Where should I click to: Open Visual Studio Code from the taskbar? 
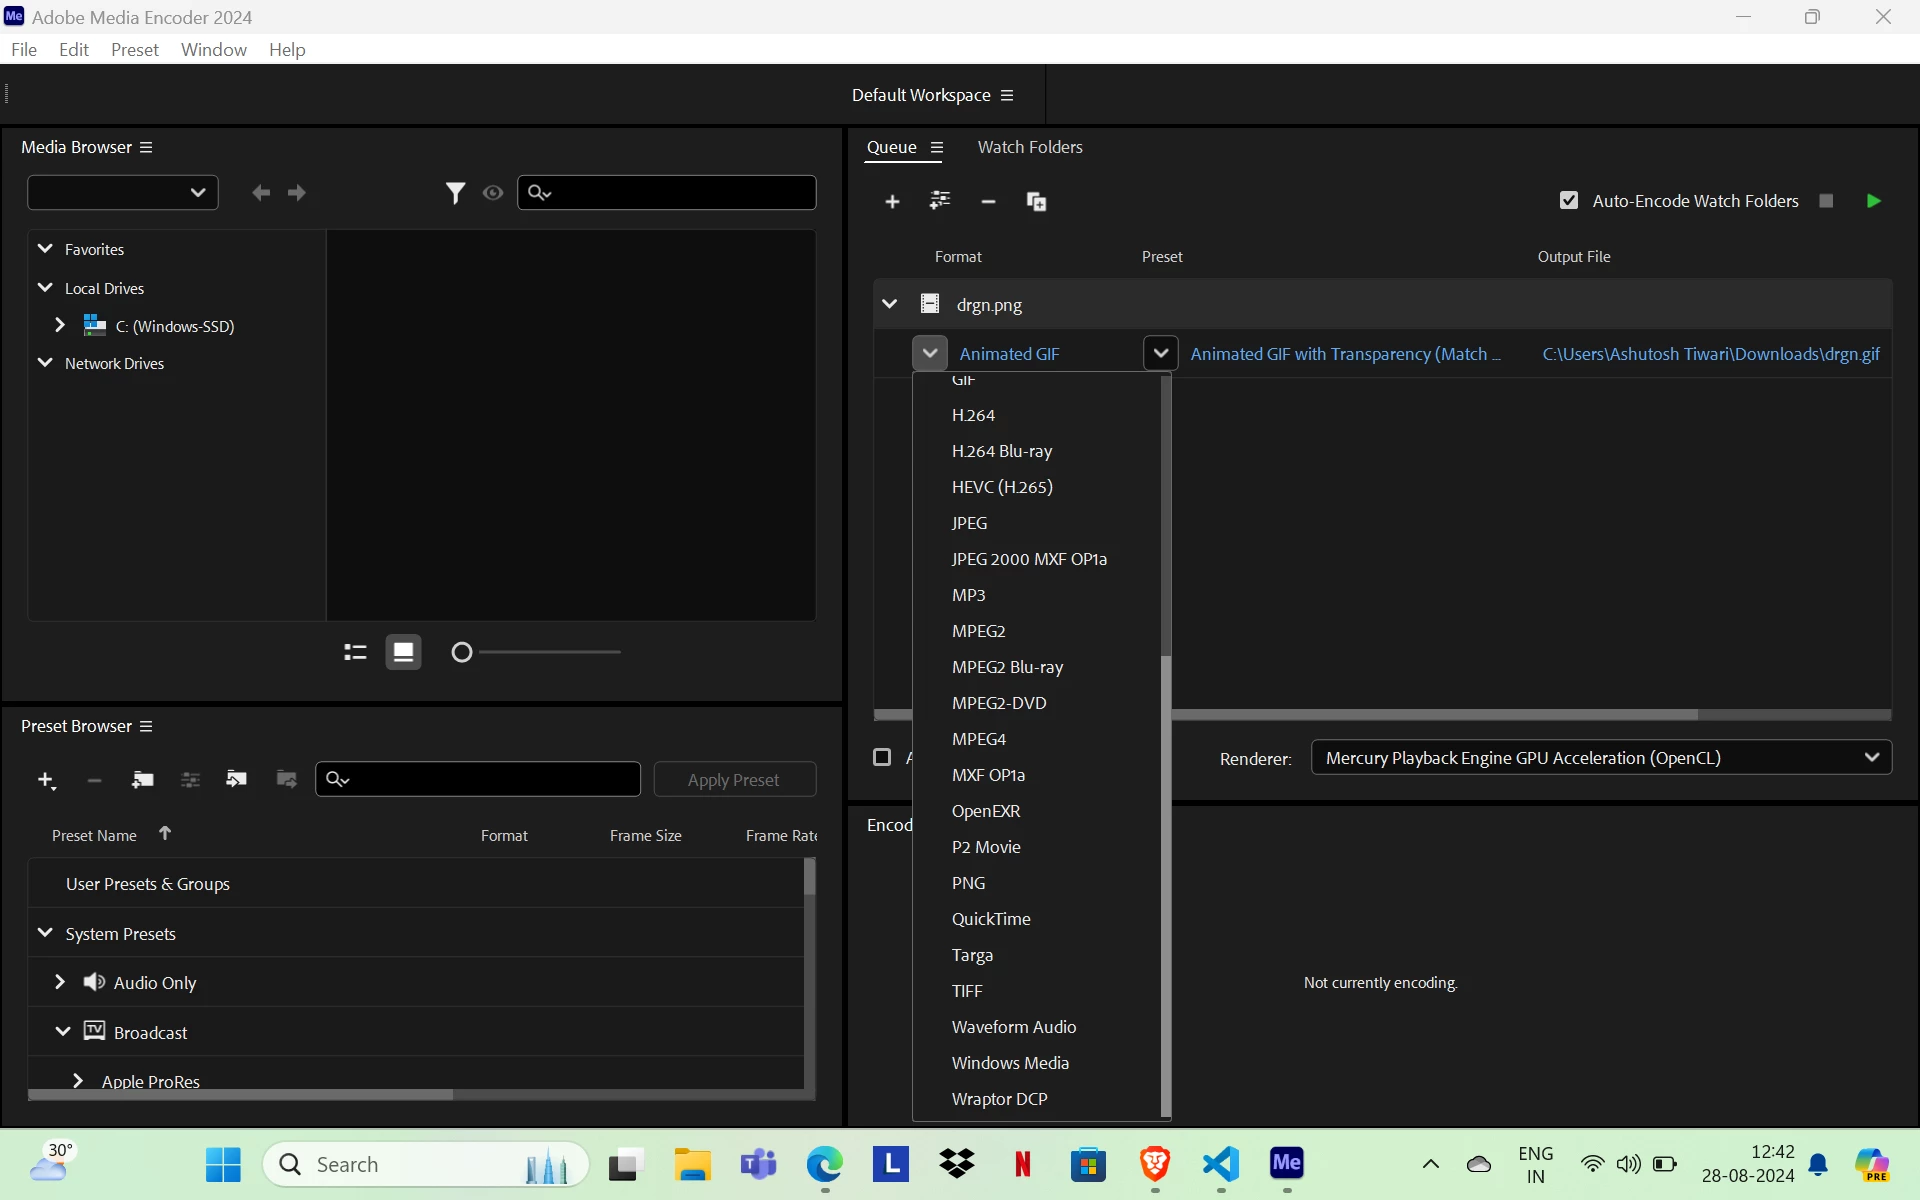(x=1221, y=1164)
